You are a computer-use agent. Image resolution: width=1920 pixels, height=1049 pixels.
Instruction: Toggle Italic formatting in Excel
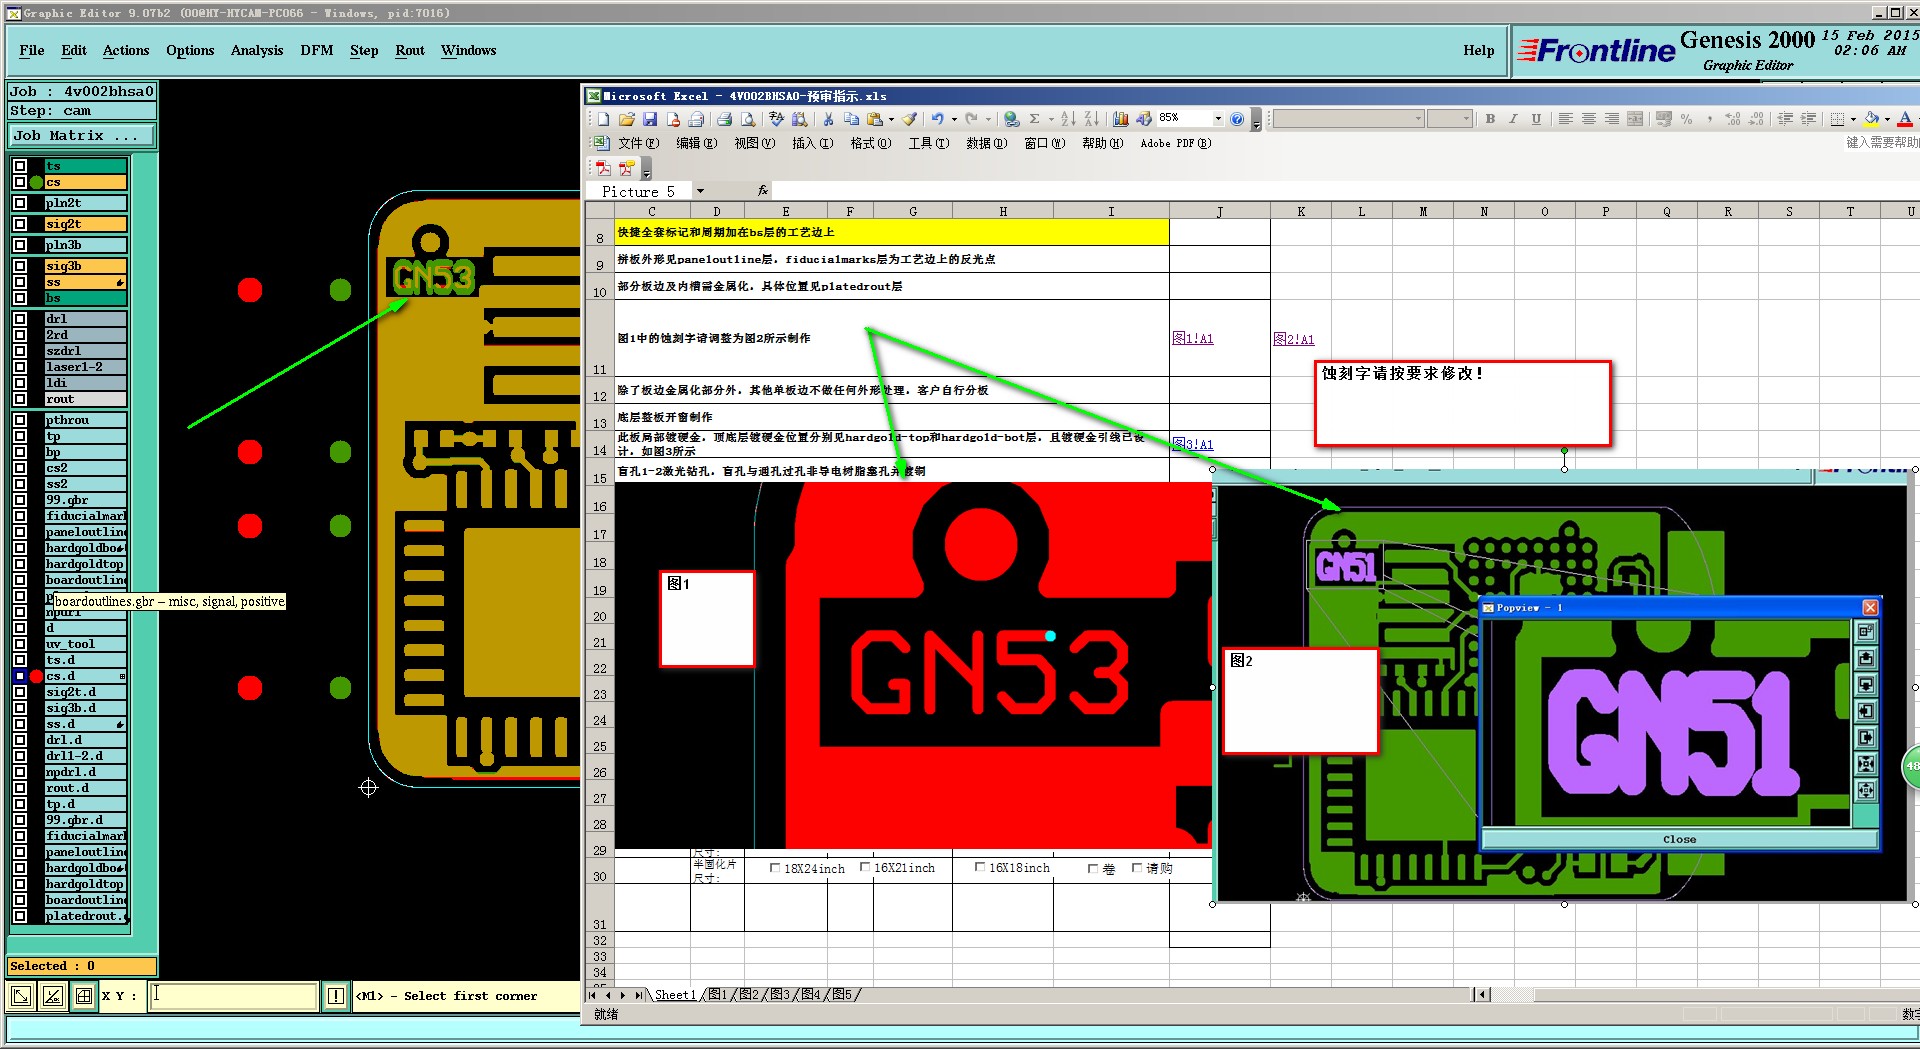[x=1513, y=119]
